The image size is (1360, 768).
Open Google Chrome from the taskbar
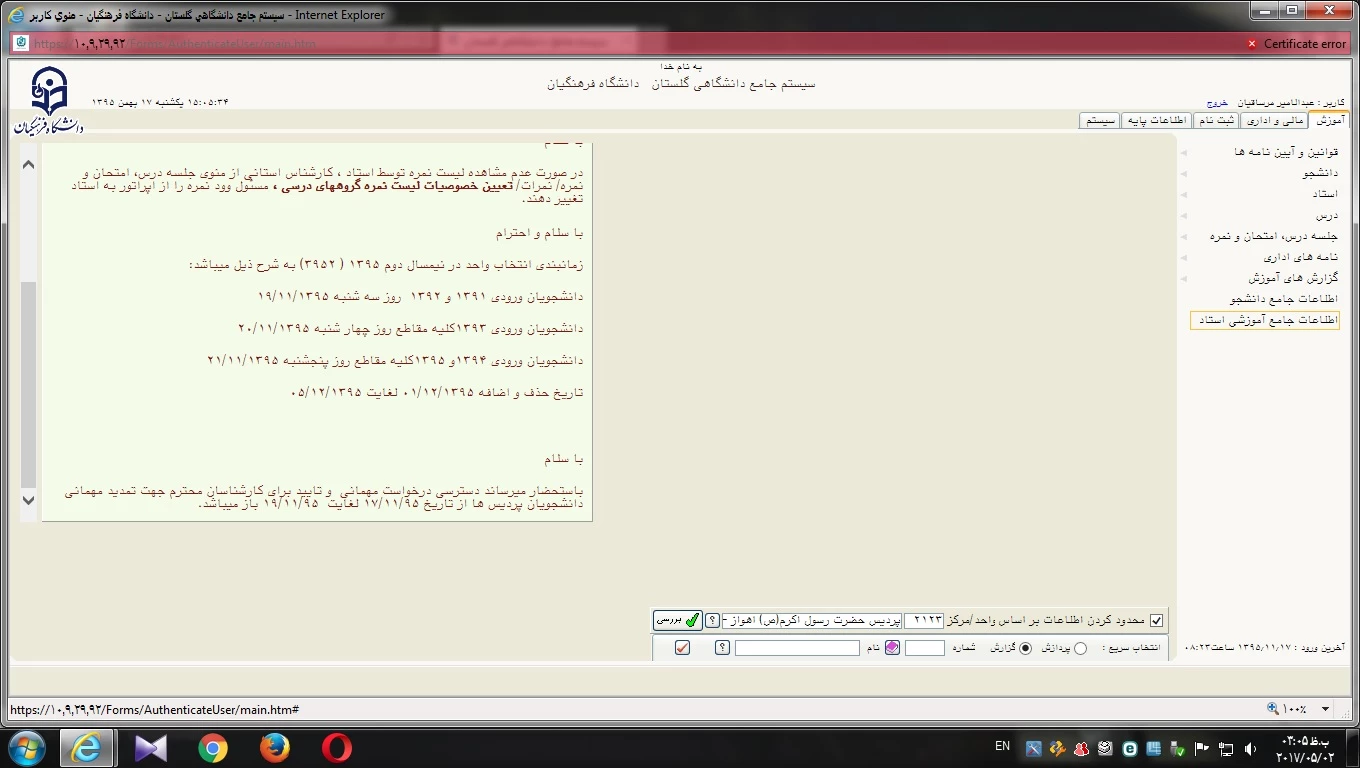(x=212, y=748)
